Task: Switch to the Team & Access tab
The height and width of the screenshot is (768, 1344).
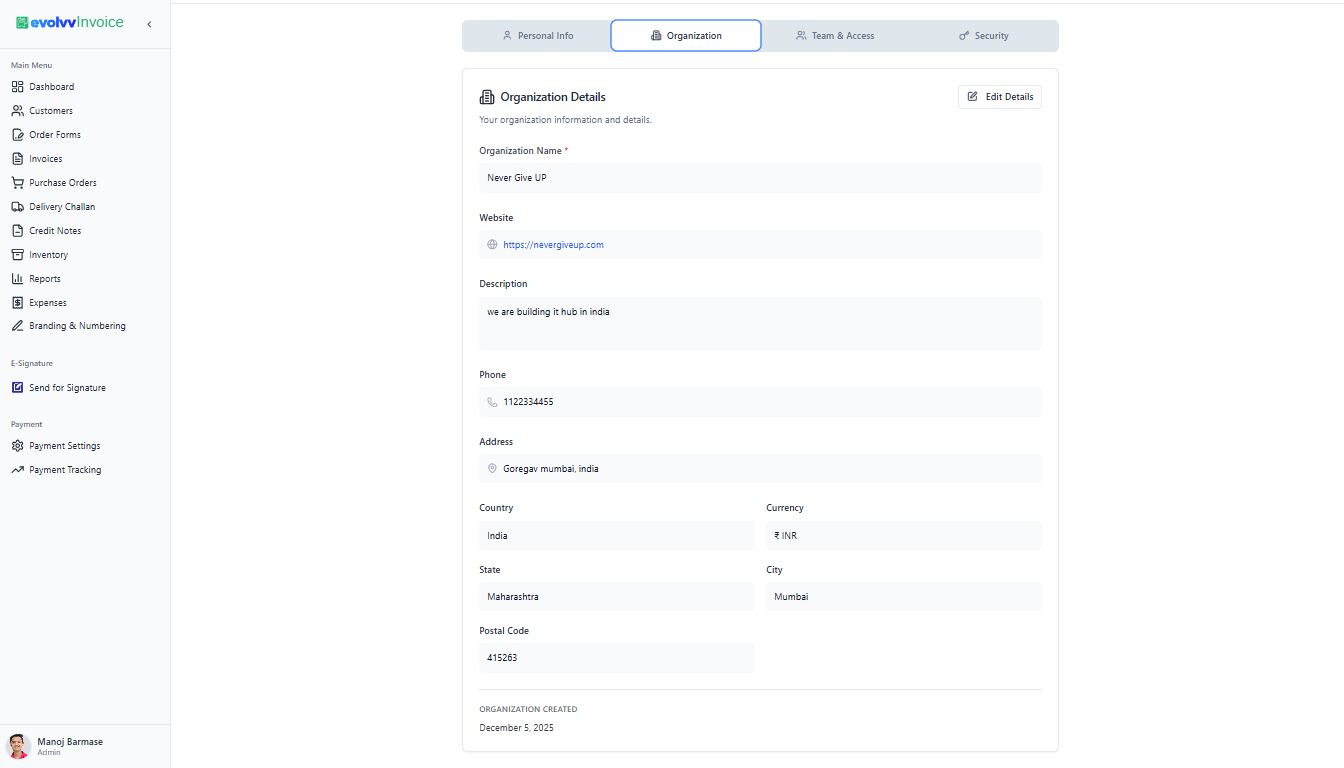Action: [835, 36]
